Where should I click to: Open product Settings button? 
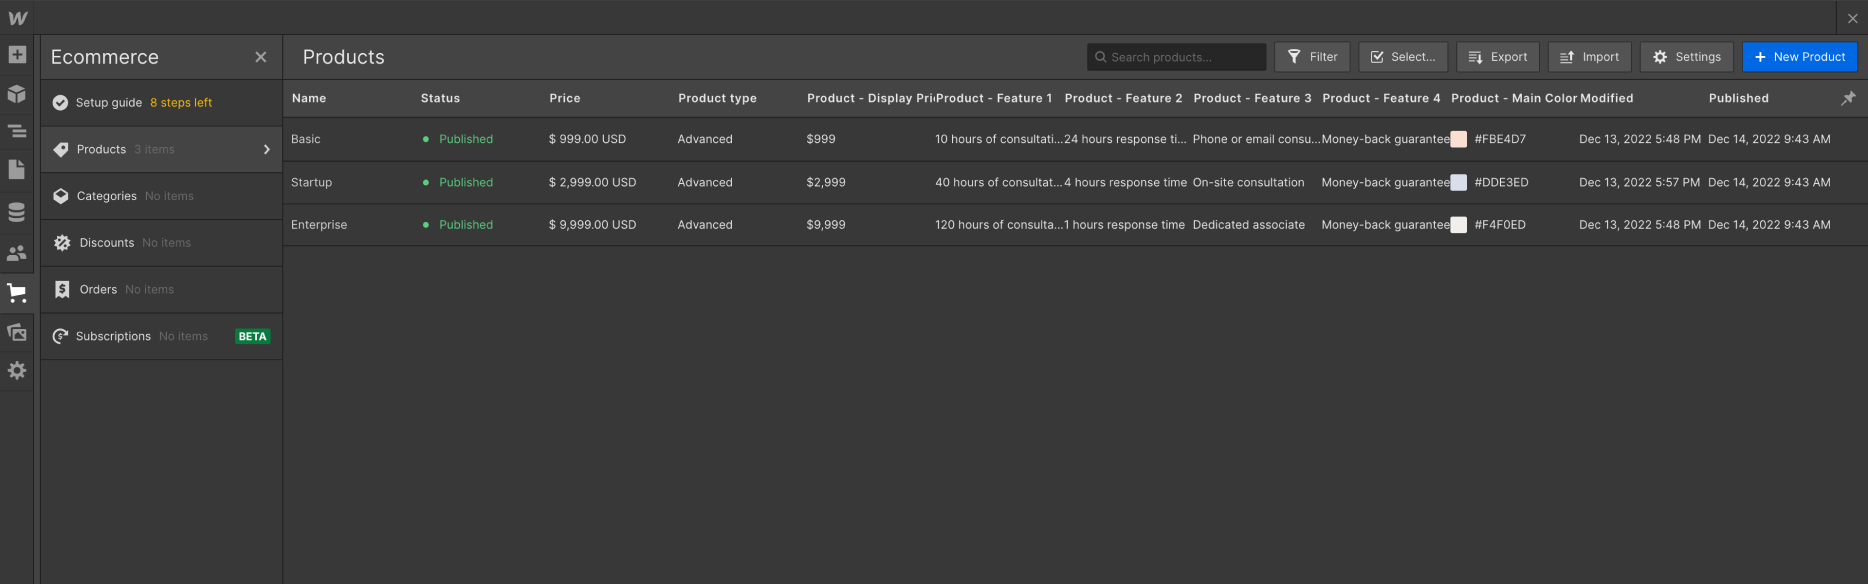point(1687,57)
